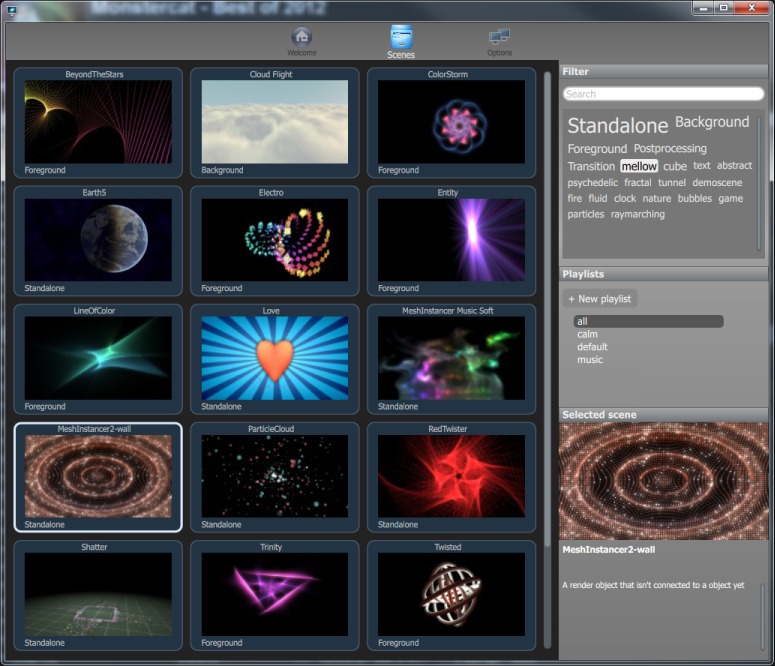This screenshot has width=775, height=666.
Task: Maximize the application window
Action: (x=723, y=8)
